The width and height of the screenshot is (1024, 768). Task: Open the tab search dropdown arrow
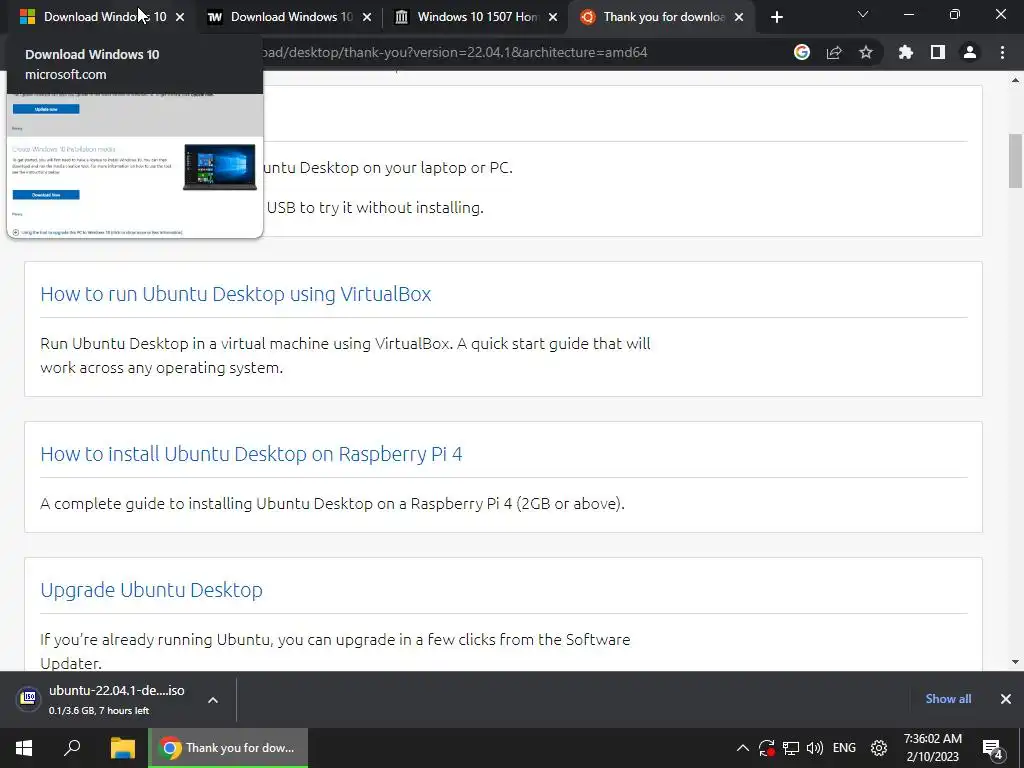pos(863,14)
